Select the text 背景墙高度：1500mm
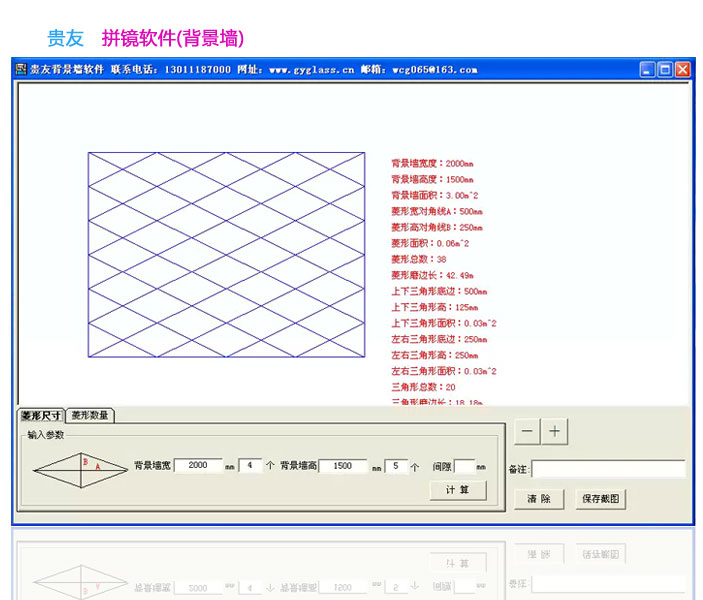703x600 pixels. pos(432,179)
